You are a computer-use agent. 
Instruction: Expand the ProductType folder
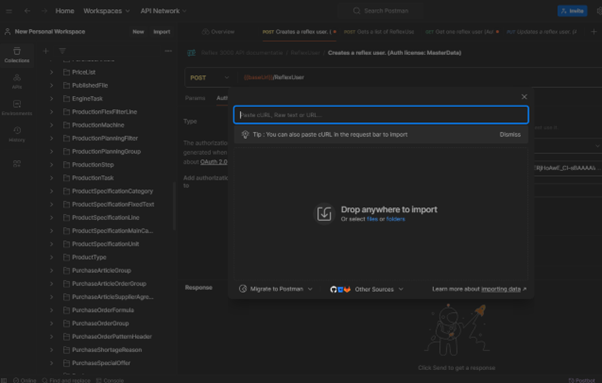coord(51,257)
